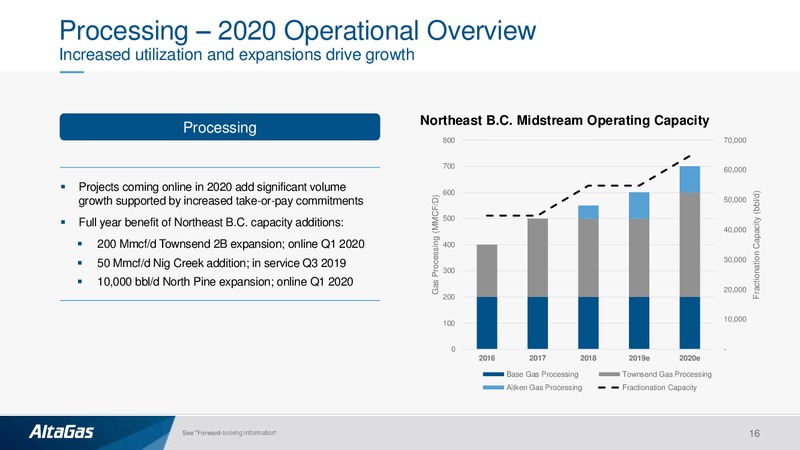
Task: Click the dark blue 'Base Gas Processing' legend swatch
Action: pyautogui.click(x=493, y=374)
